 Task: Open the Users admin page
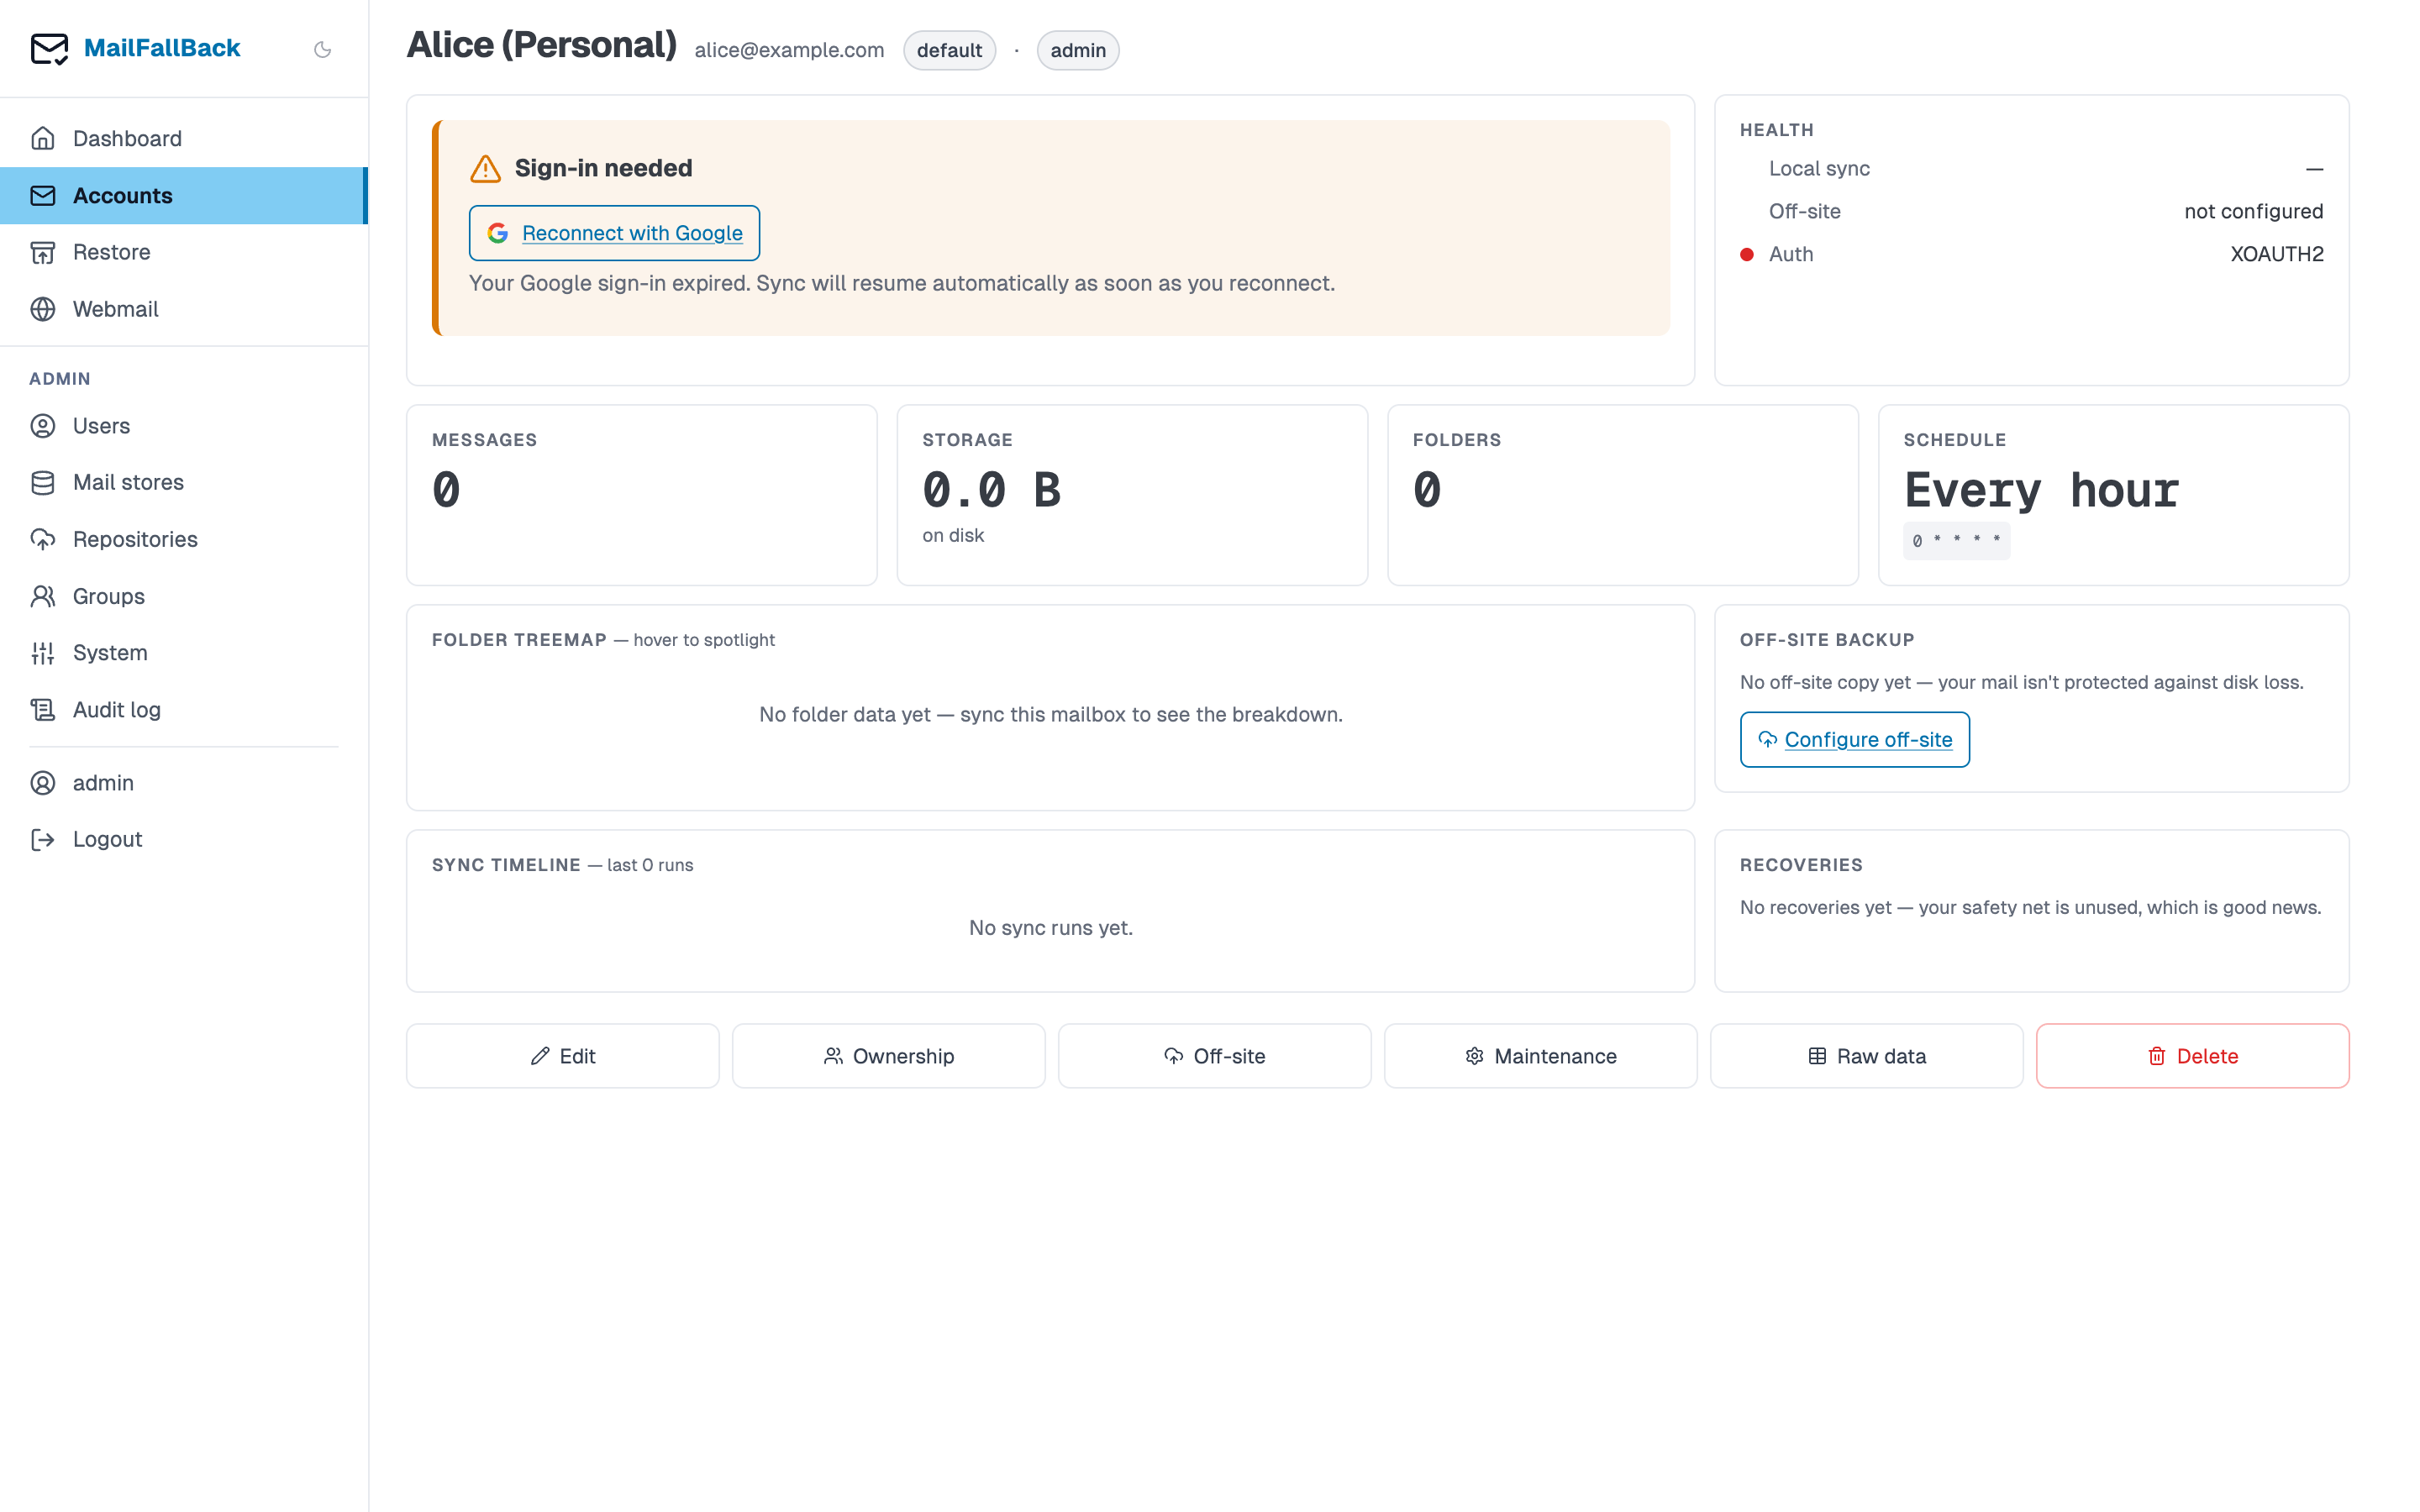point(184,426)
